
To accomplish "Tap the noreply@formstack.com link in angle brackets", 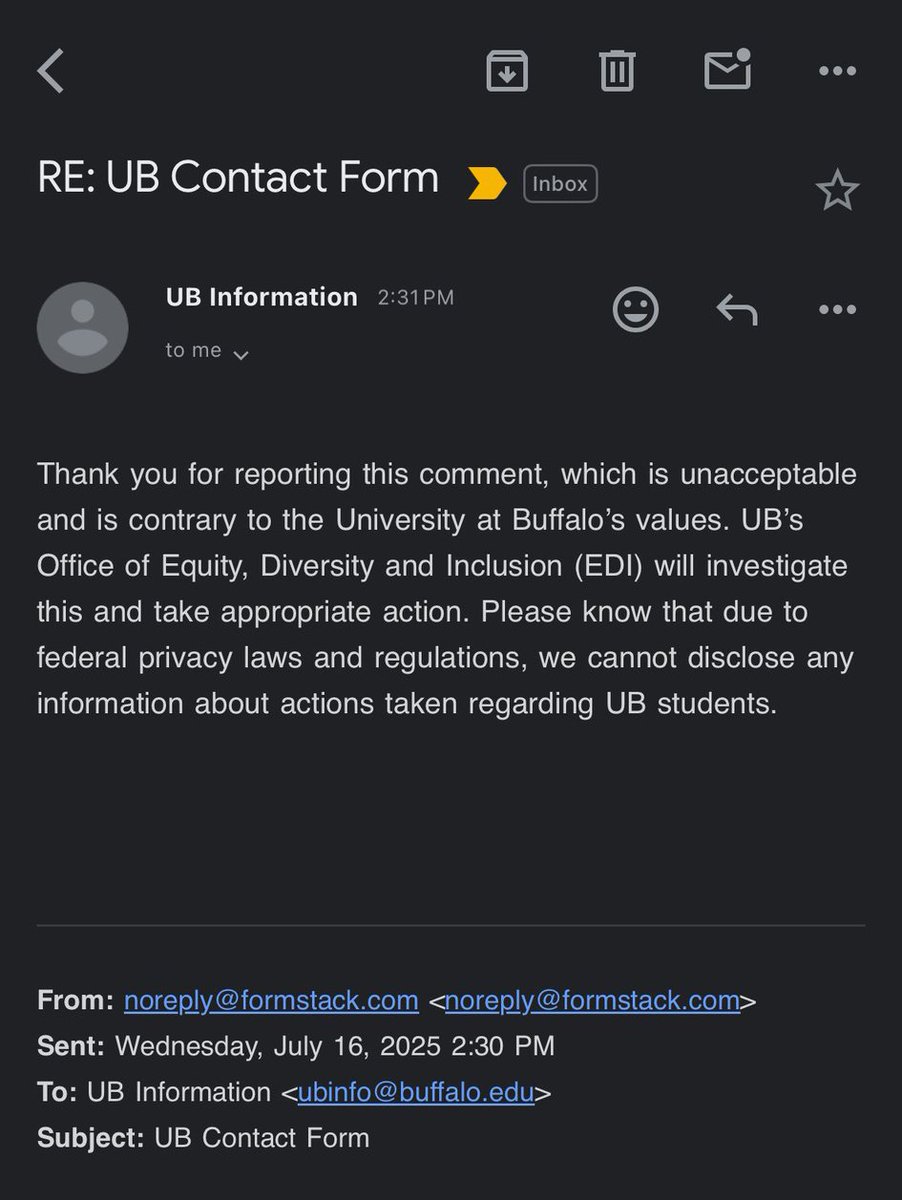I will pyautogui.click(x=592, y=1000).
